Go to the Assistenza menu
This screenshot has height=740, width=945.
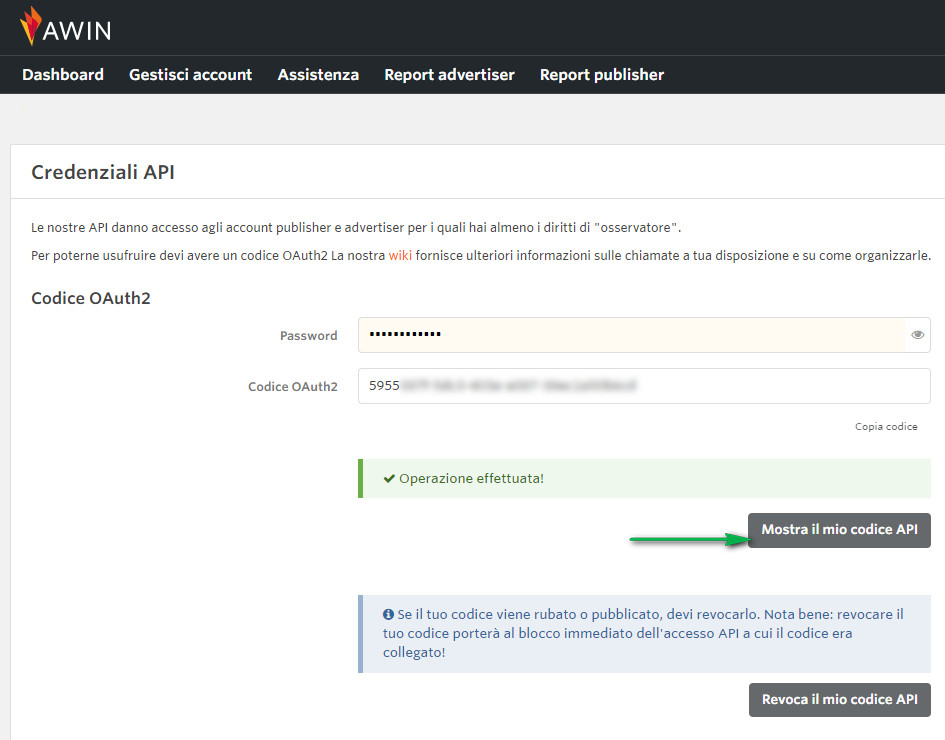[x=318, y=74]
